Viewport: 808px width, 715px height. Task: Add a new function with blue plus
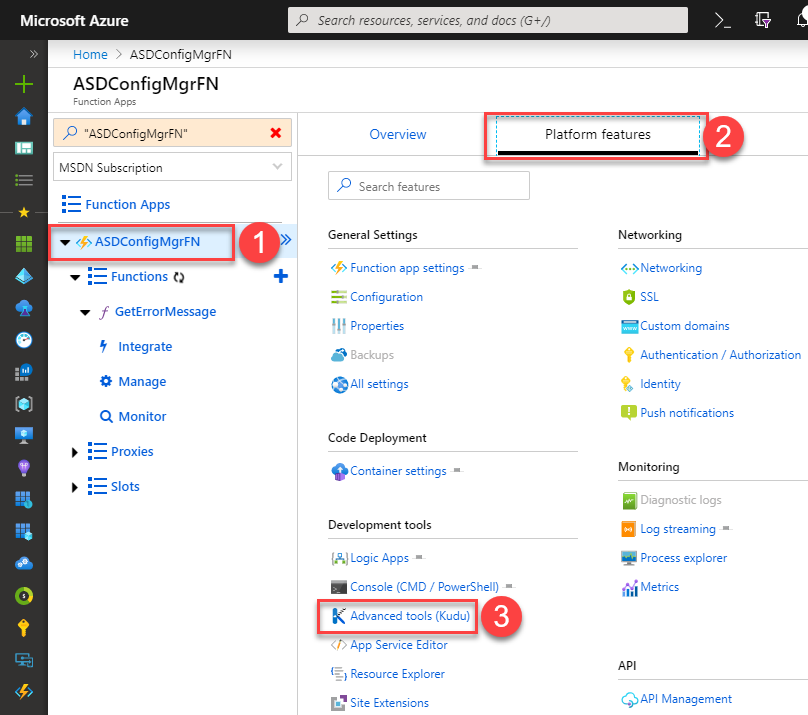pos(281,276)
